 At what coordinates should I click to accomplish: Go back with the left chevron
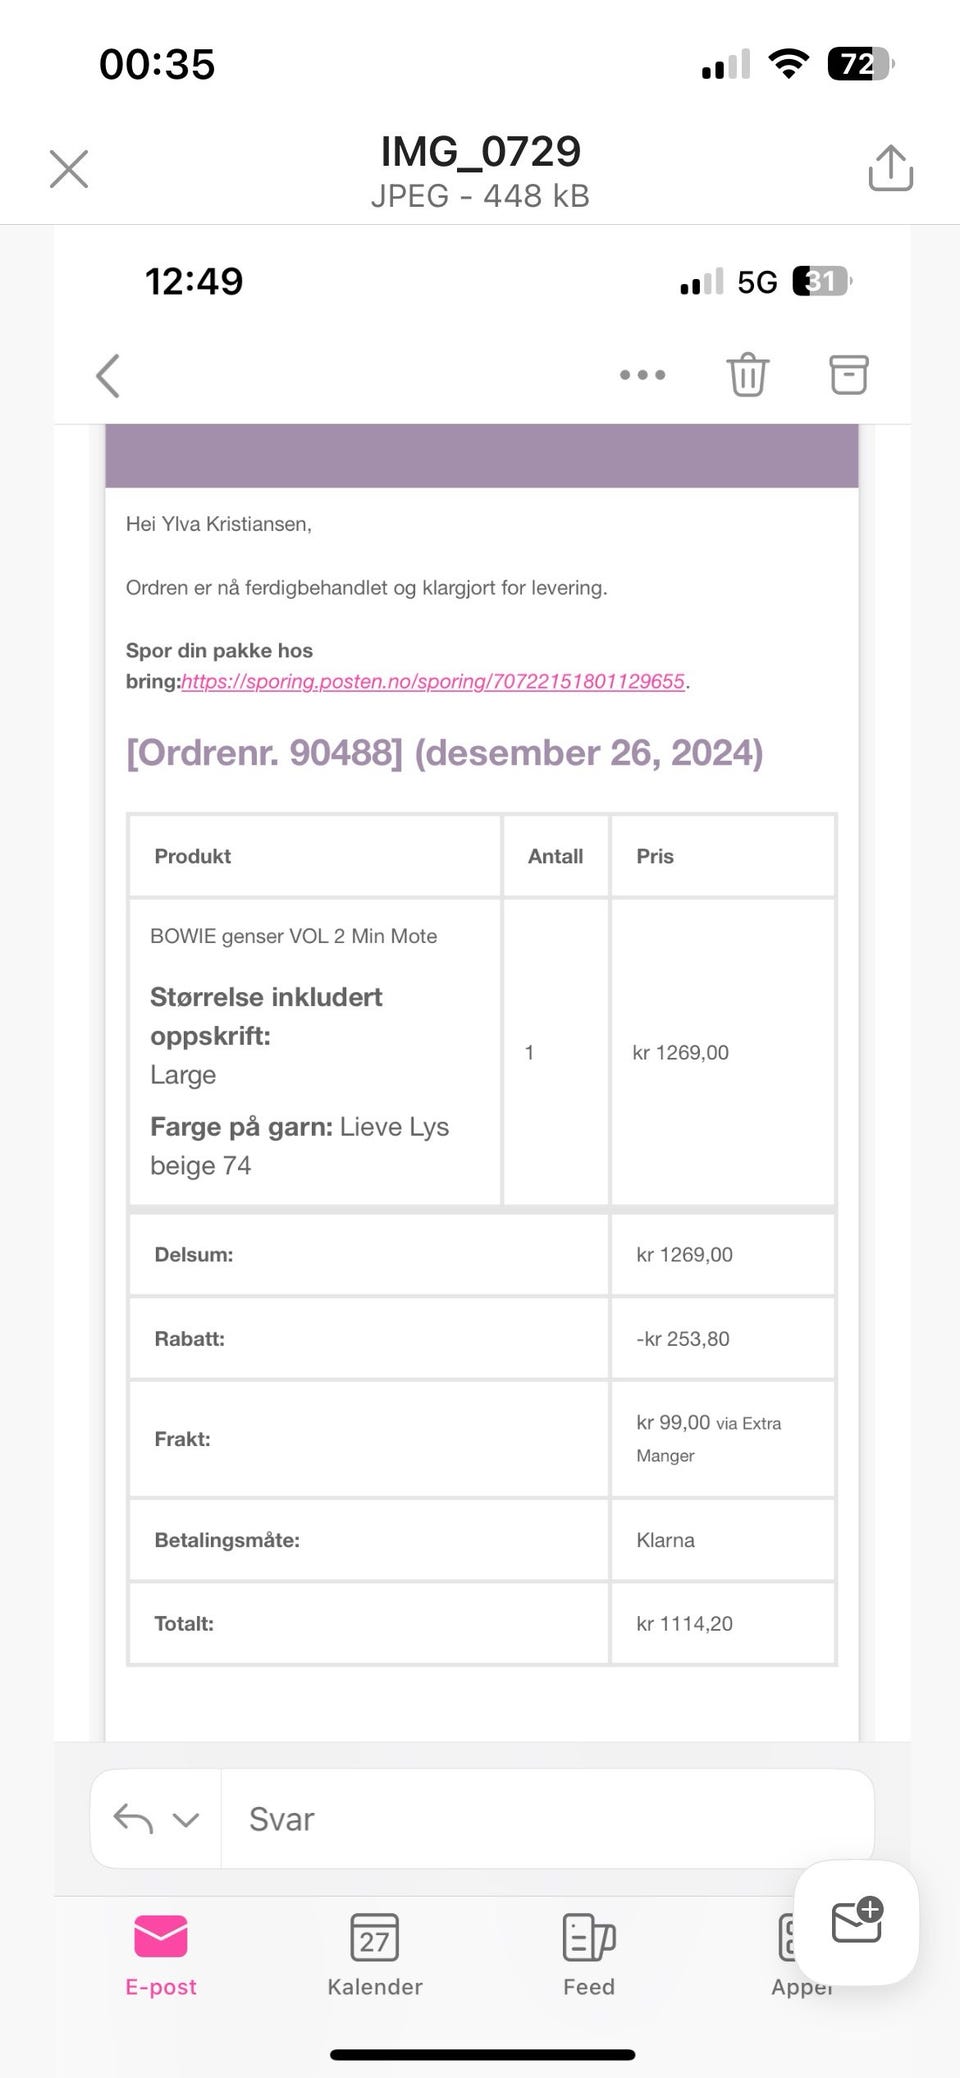tap(108, 376)
